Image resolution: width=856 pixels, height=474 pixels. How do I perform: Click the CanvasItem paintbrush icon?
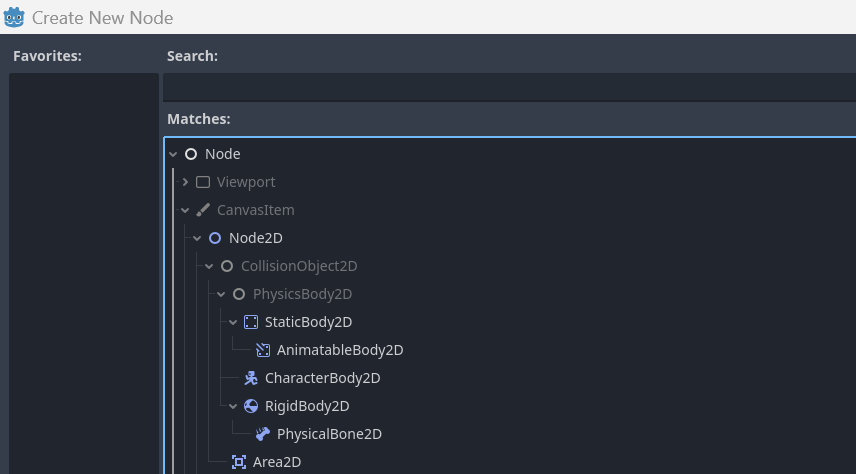coord(203,210)
